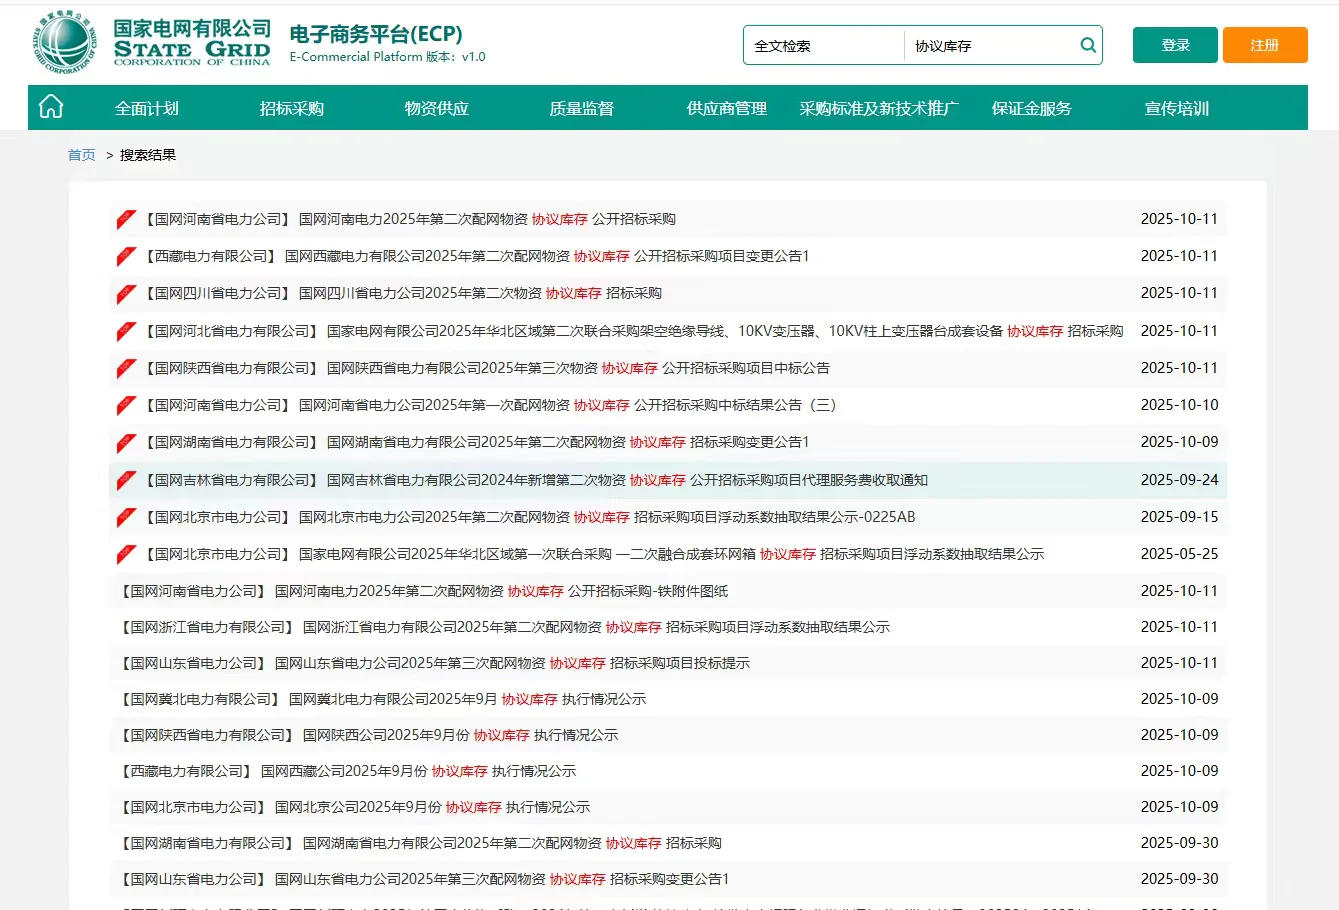Image resolution: width=1339 pixels, height=910 pixels.
Task: Click the magnifier icon to search
Action: click(x=1087, y=44)
